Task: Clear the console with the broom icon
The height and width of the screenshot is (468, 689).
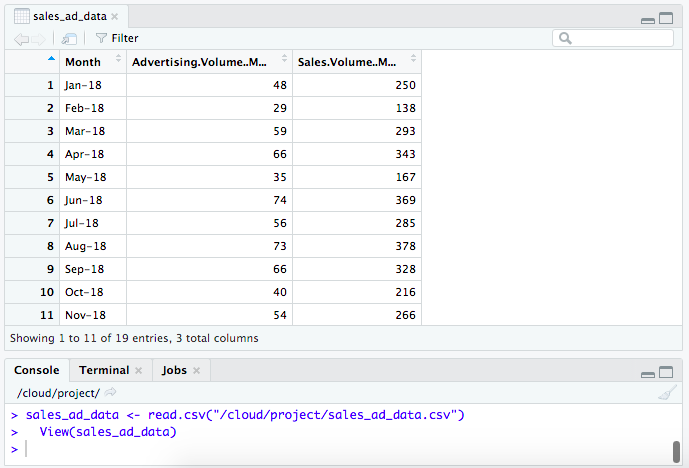Action: point(667,393)
